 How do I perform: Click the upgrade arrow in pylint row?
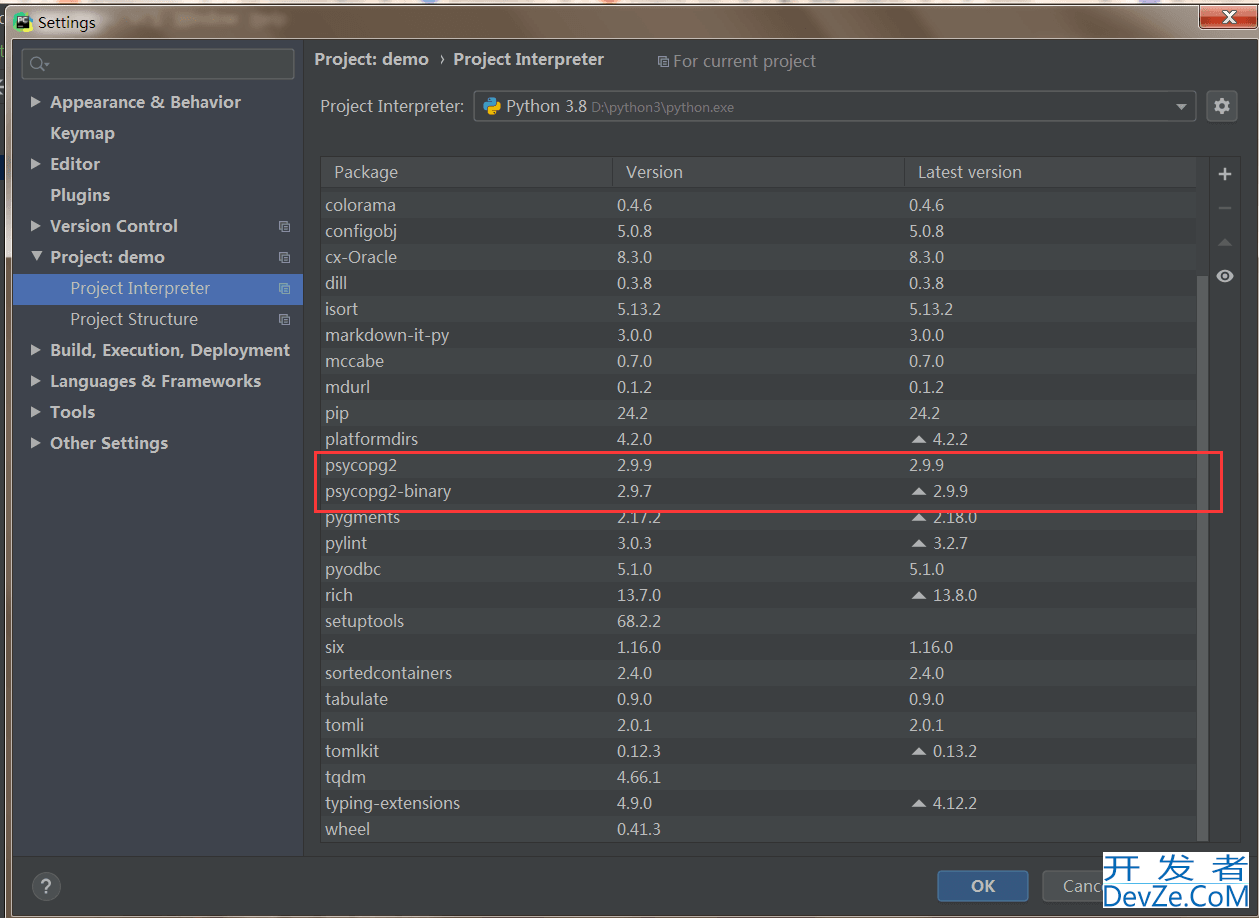(919, 543)
